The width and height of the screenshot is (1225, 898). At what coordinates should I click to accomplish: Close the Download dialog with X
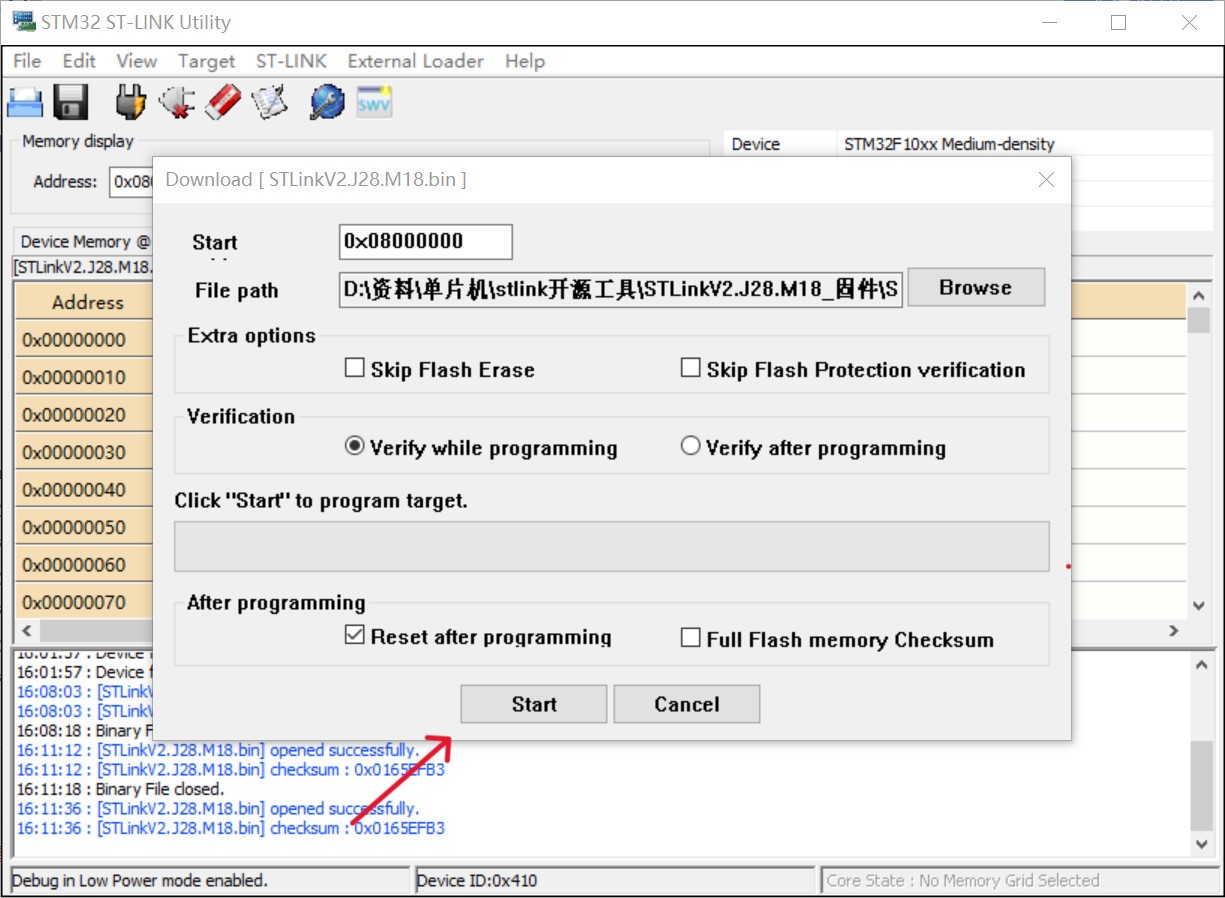pos(1046,180)
